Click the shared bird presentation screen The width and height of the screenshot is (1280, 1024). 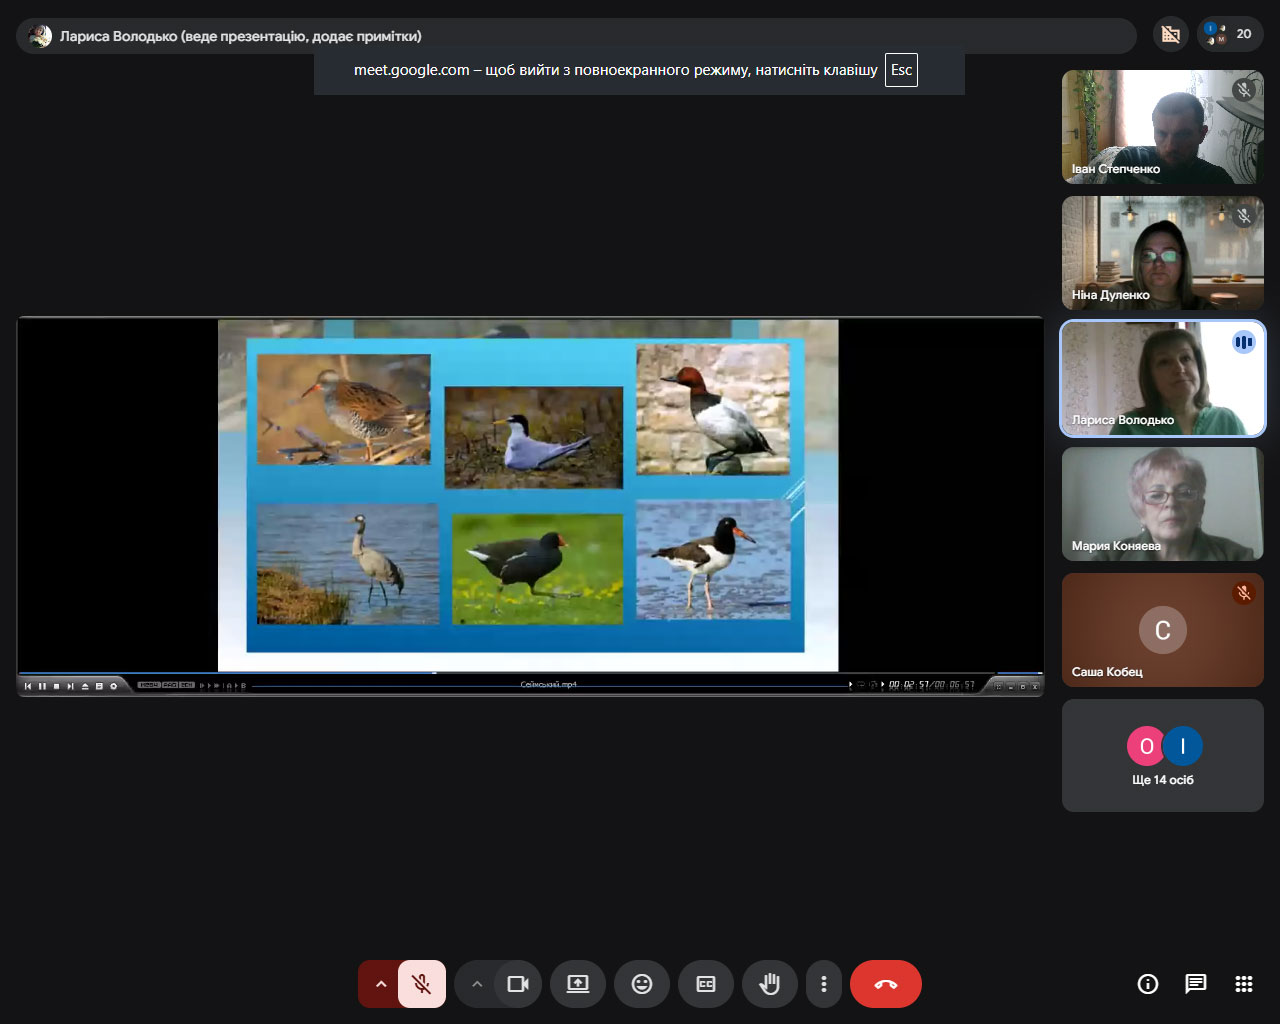[528, 495]
